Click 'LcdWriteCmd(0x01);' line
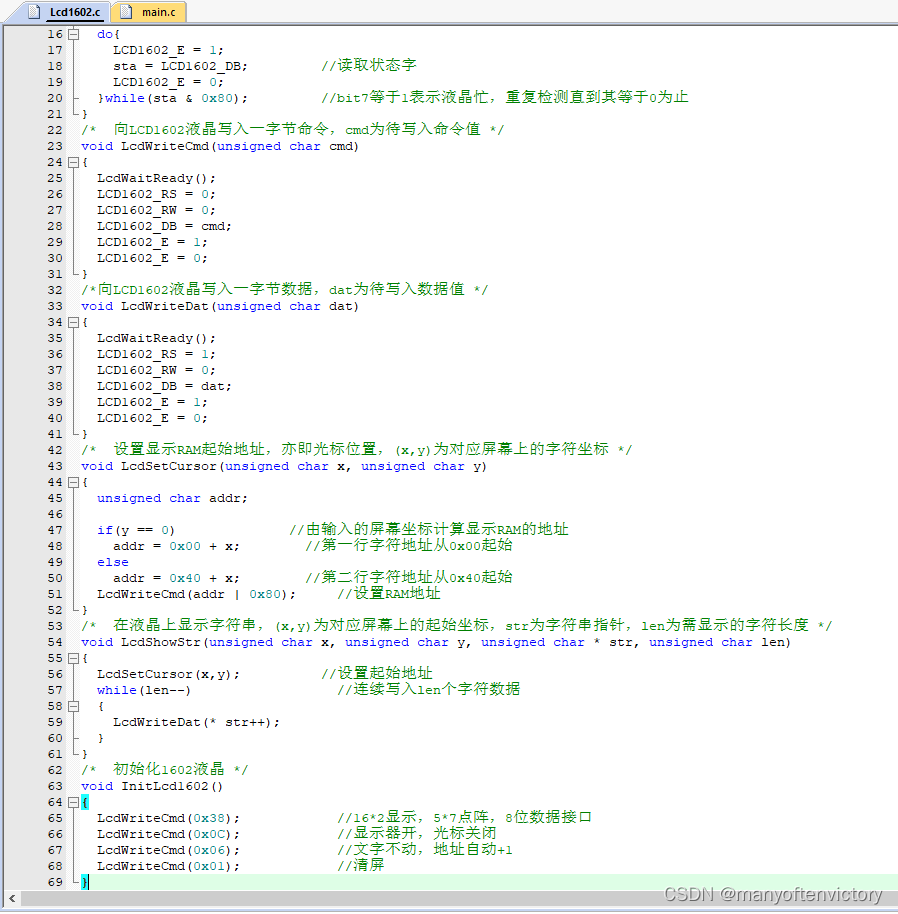The height and width of the screenshot is (914, 898). click(168, 866)
